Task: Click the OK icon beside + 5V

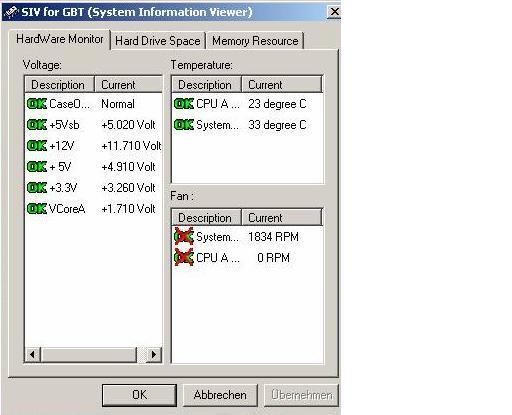Action: coord(37,167)
